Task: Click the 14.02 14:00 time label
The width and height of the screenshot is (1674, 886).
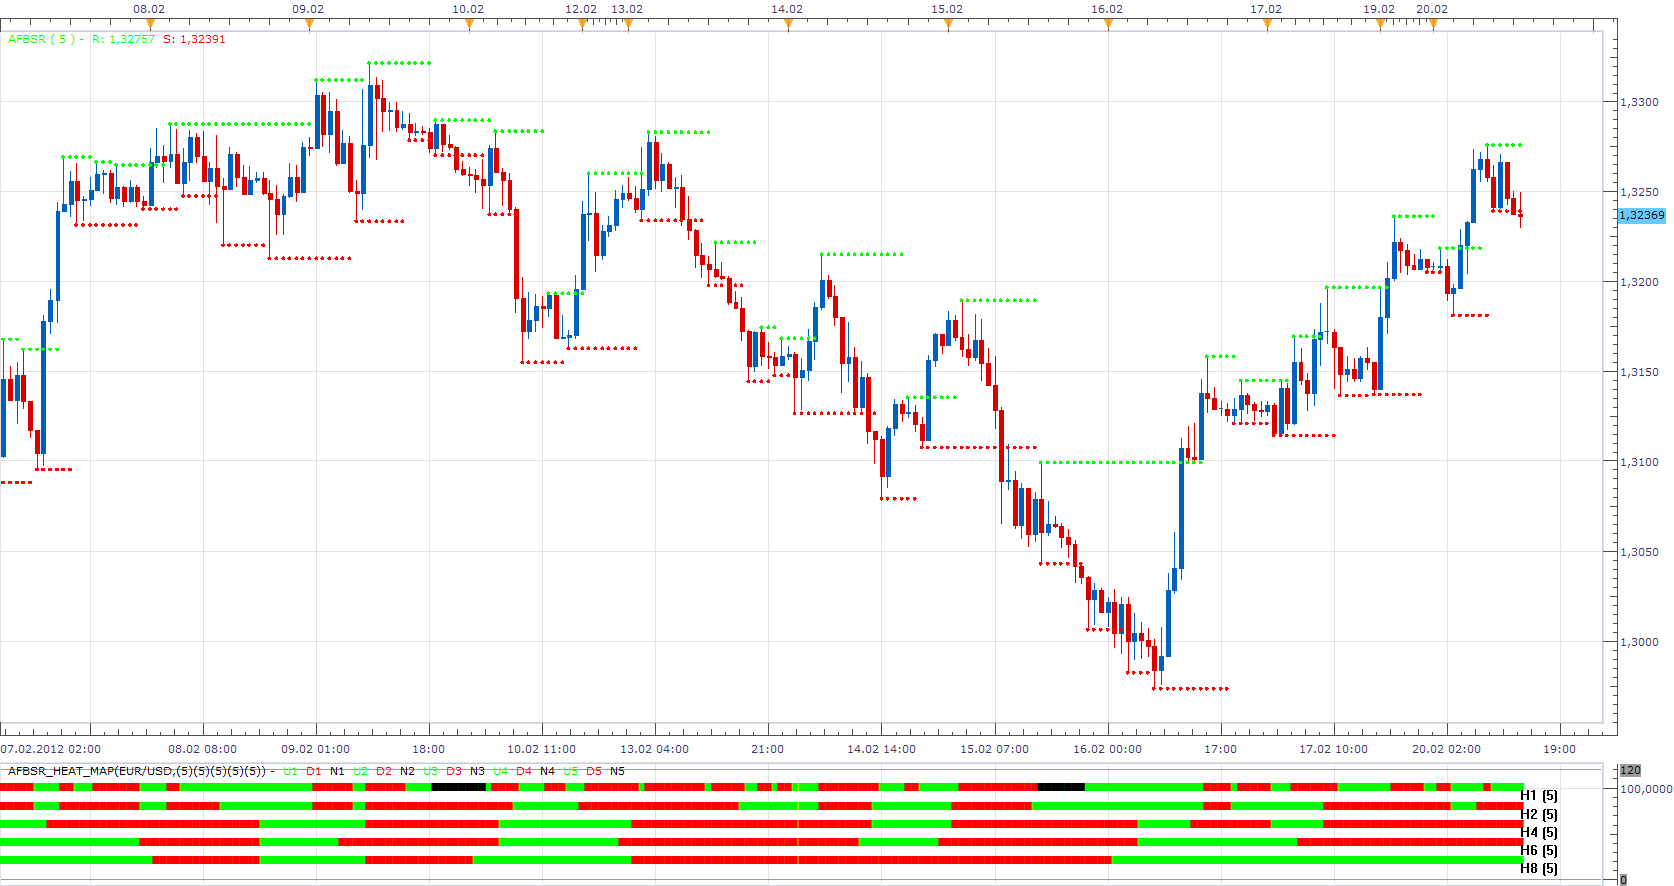Action: [x=881, y=749]
